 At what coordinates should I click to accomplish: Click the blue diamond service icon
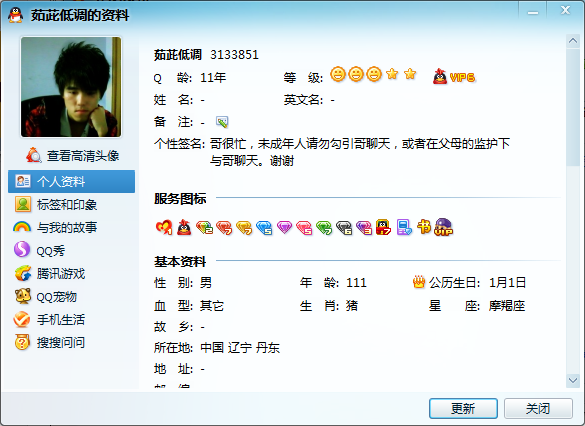(264, 228)
